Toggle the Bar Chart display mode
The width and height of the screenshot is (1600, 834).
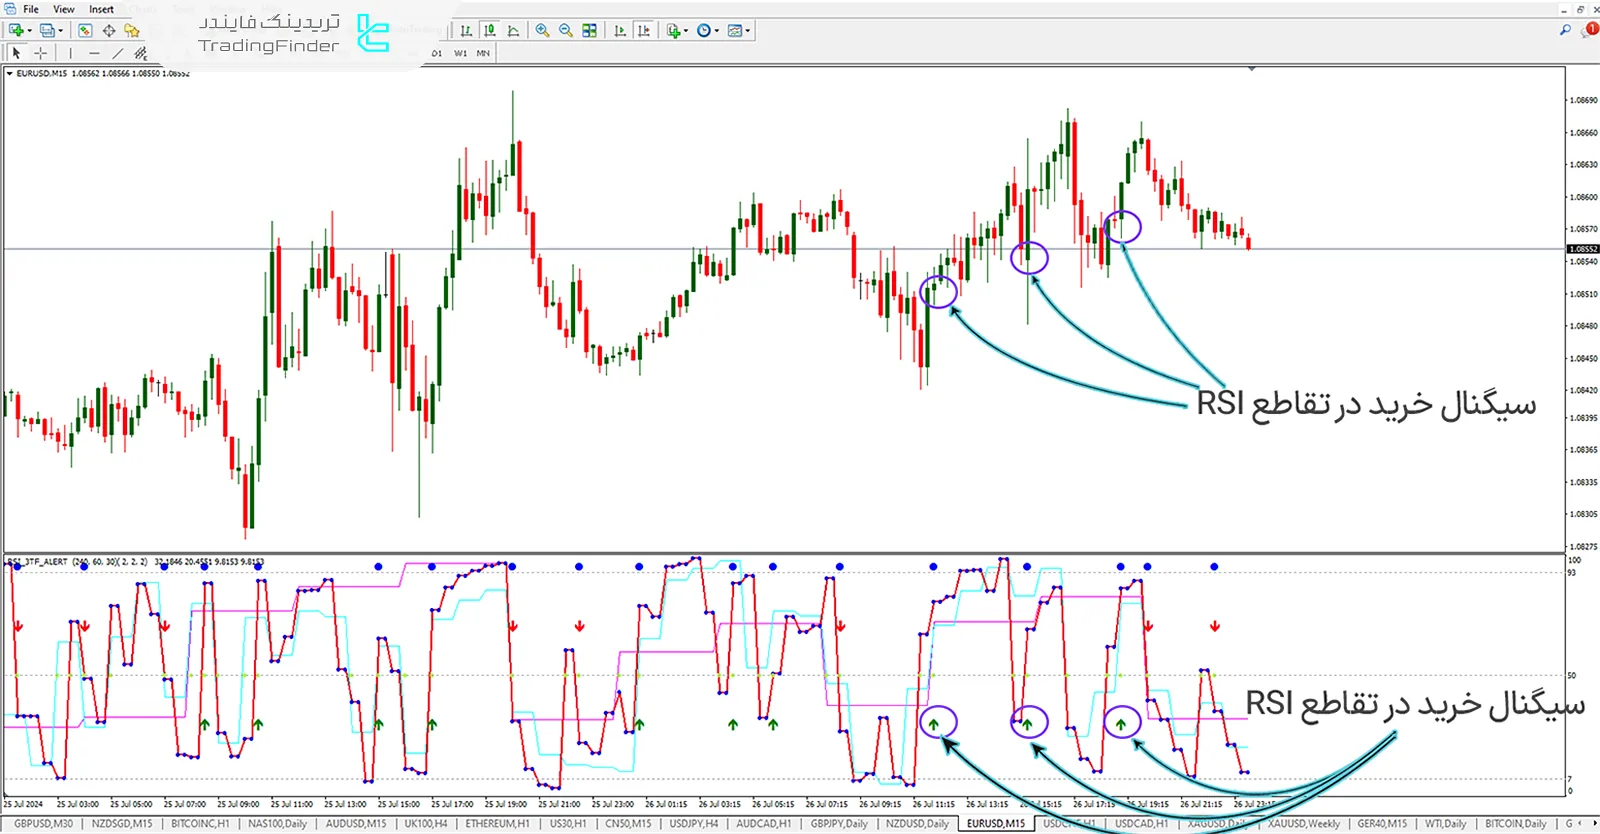466,31
